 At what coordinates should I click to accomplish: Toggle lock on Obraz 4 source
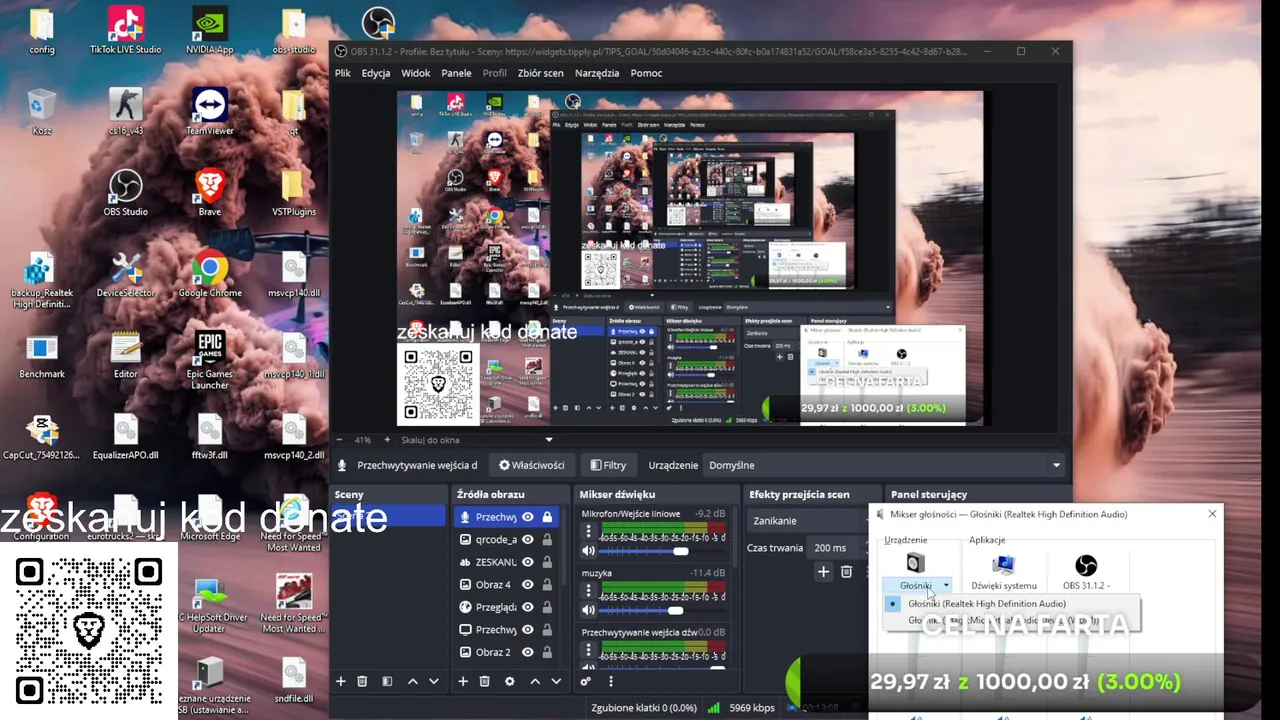[x=547, y=584]
